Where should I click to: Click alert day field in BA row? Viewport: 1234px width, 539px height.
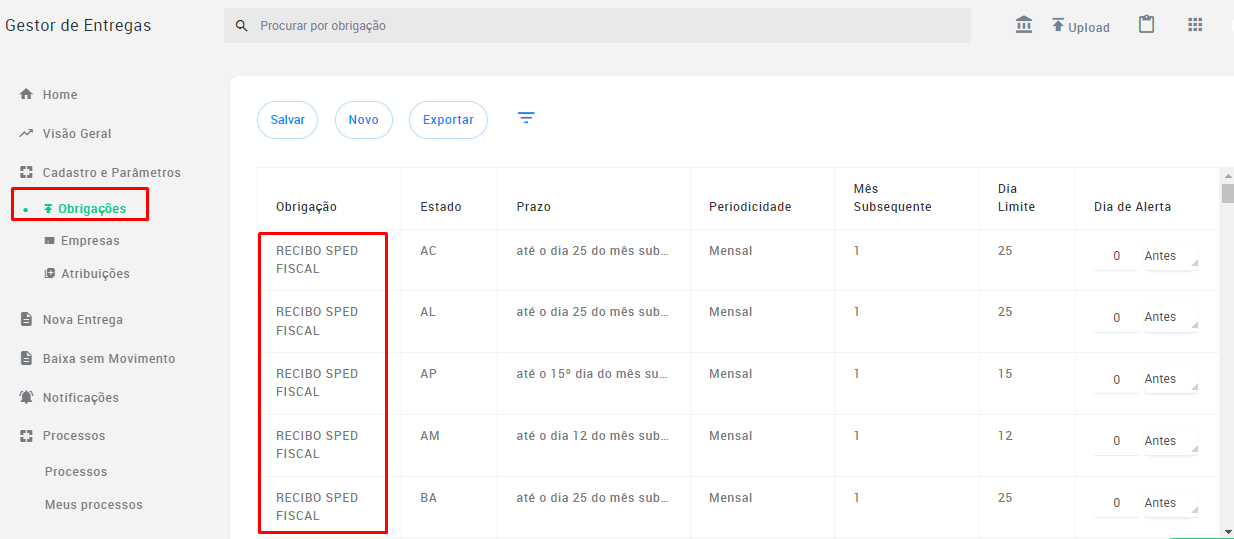coord(1116,504)
